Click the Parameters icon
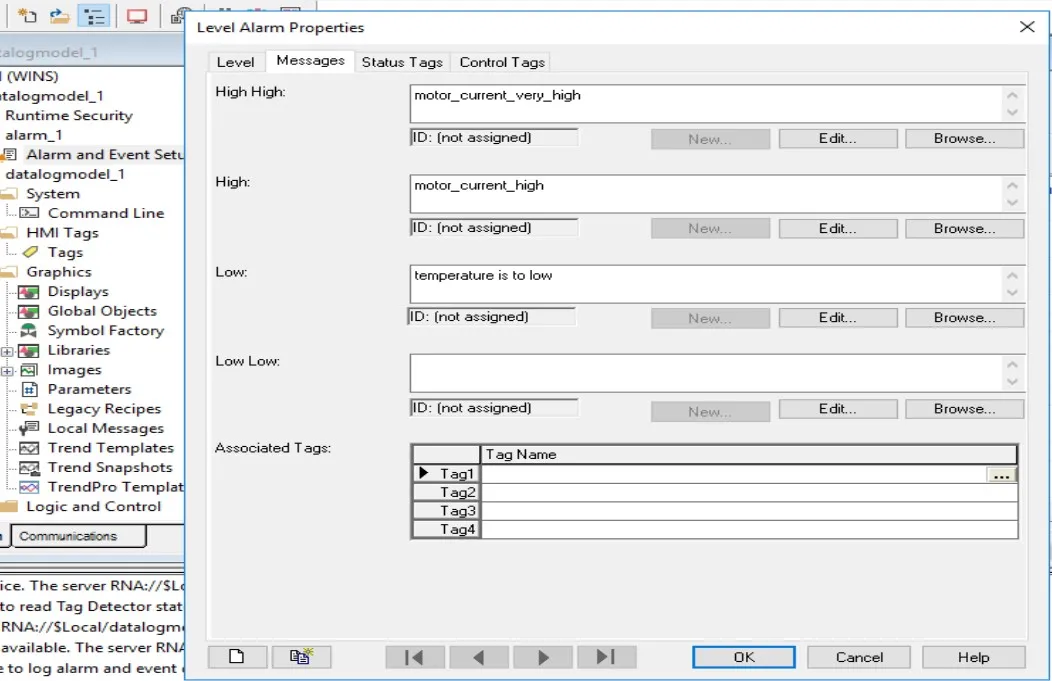Viewport: 1052px width, 681px height. pos(30,389)
